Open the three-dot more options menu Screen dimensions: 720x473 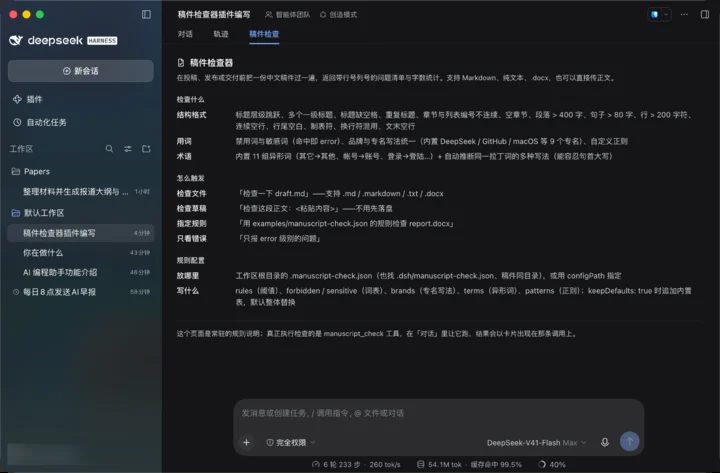pos(684,15)
